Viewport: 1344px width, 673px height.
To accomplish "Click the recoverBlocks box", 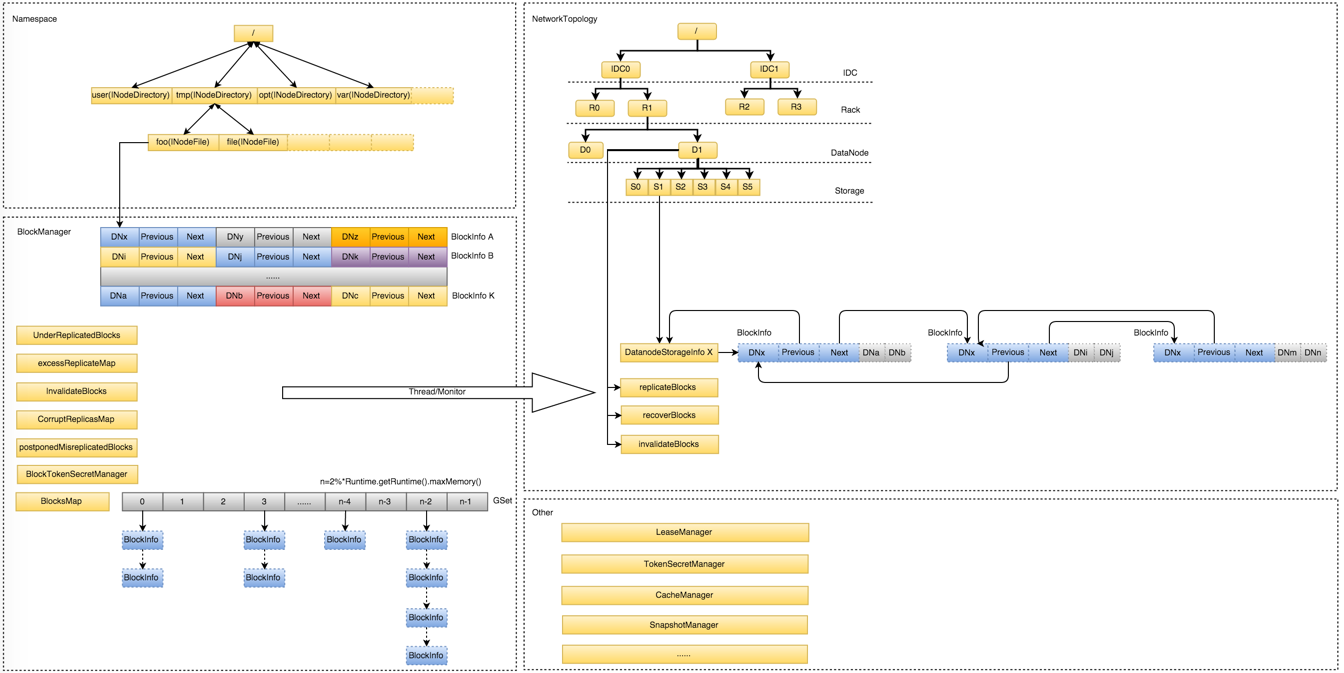I will pyautogui.click(x=669, y=415).
